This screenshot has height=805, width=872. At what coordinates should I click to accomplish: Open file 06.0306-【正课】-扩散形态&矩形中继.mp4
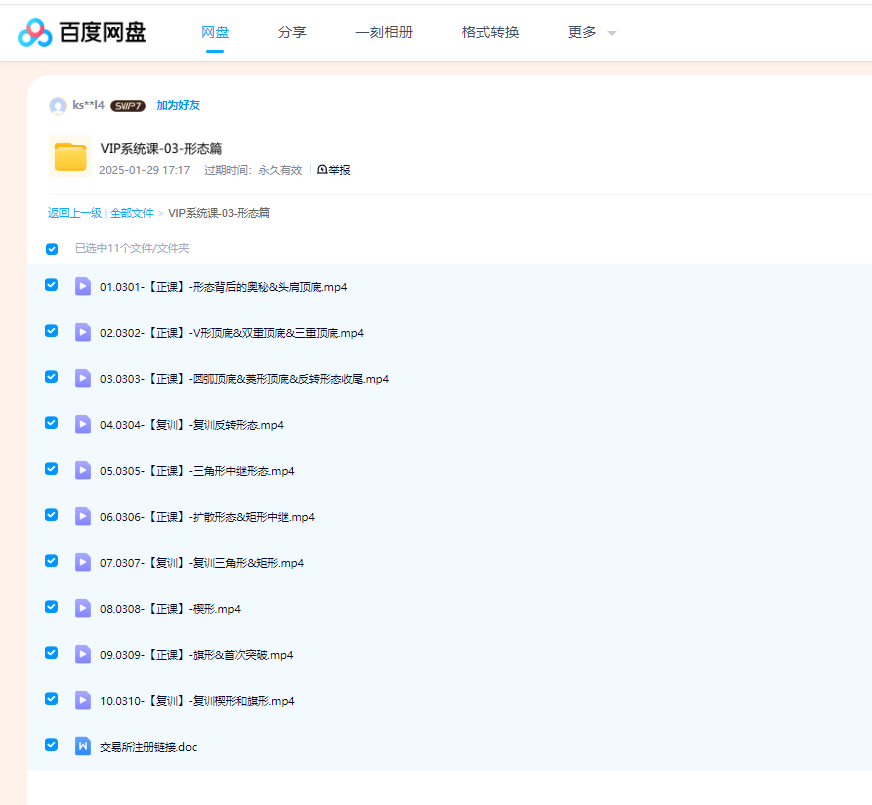point(207,517)
